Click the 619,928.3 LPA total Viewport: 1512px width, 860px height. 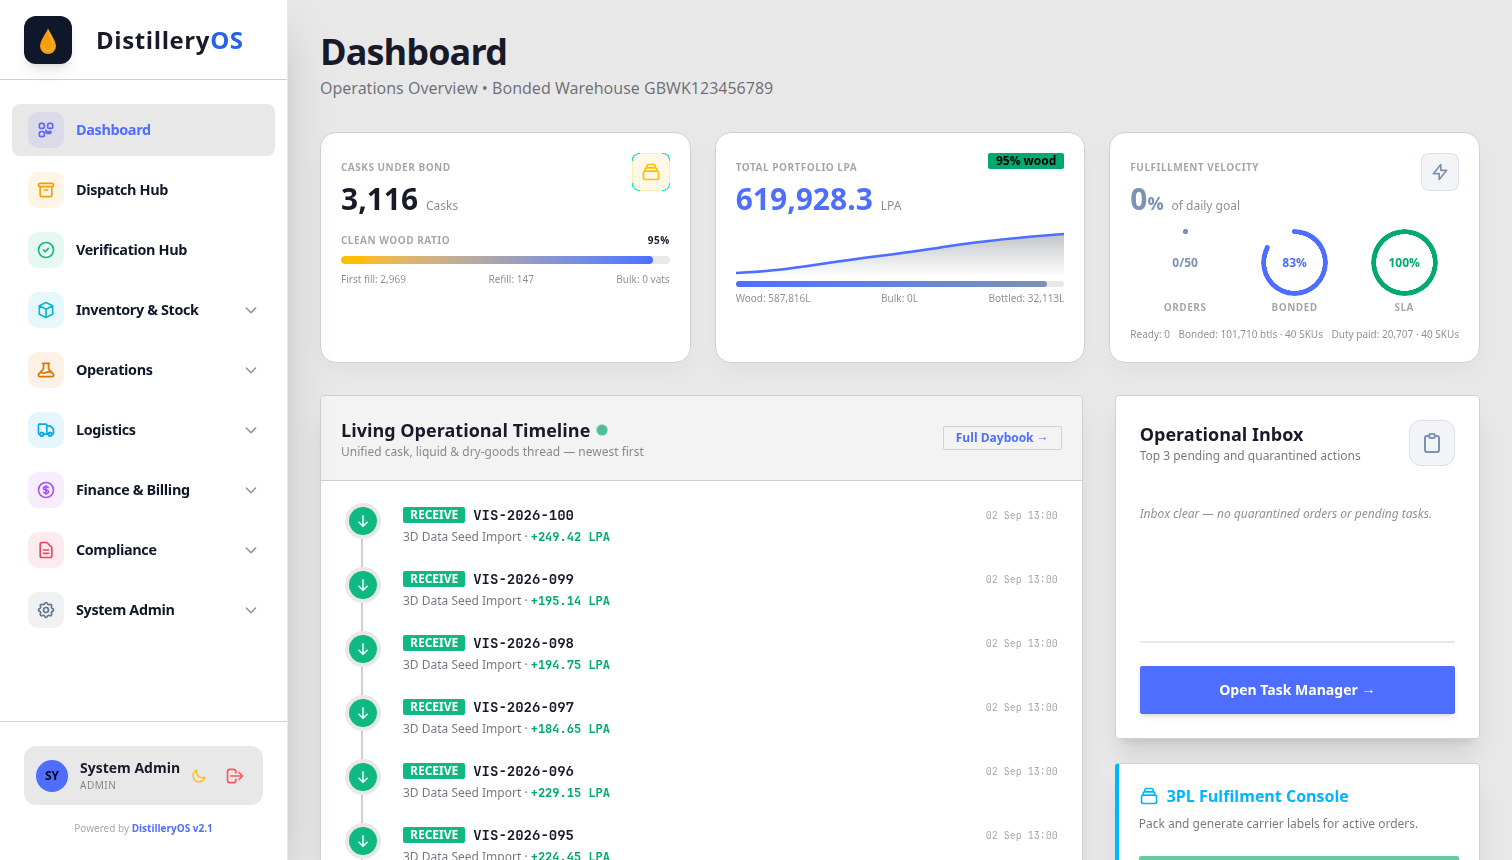coord(804,199)
